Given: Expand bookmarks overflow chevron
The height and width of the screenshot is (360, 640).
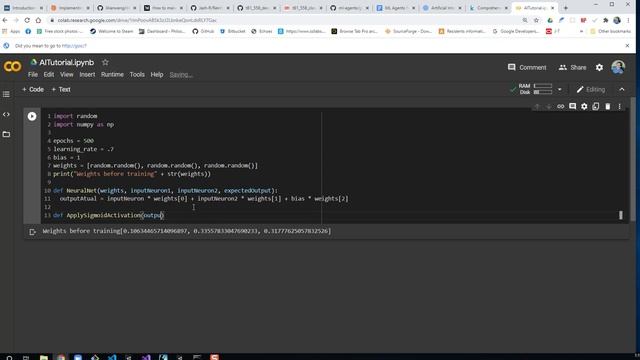Looking at the screenshot, I should [581, 31].
